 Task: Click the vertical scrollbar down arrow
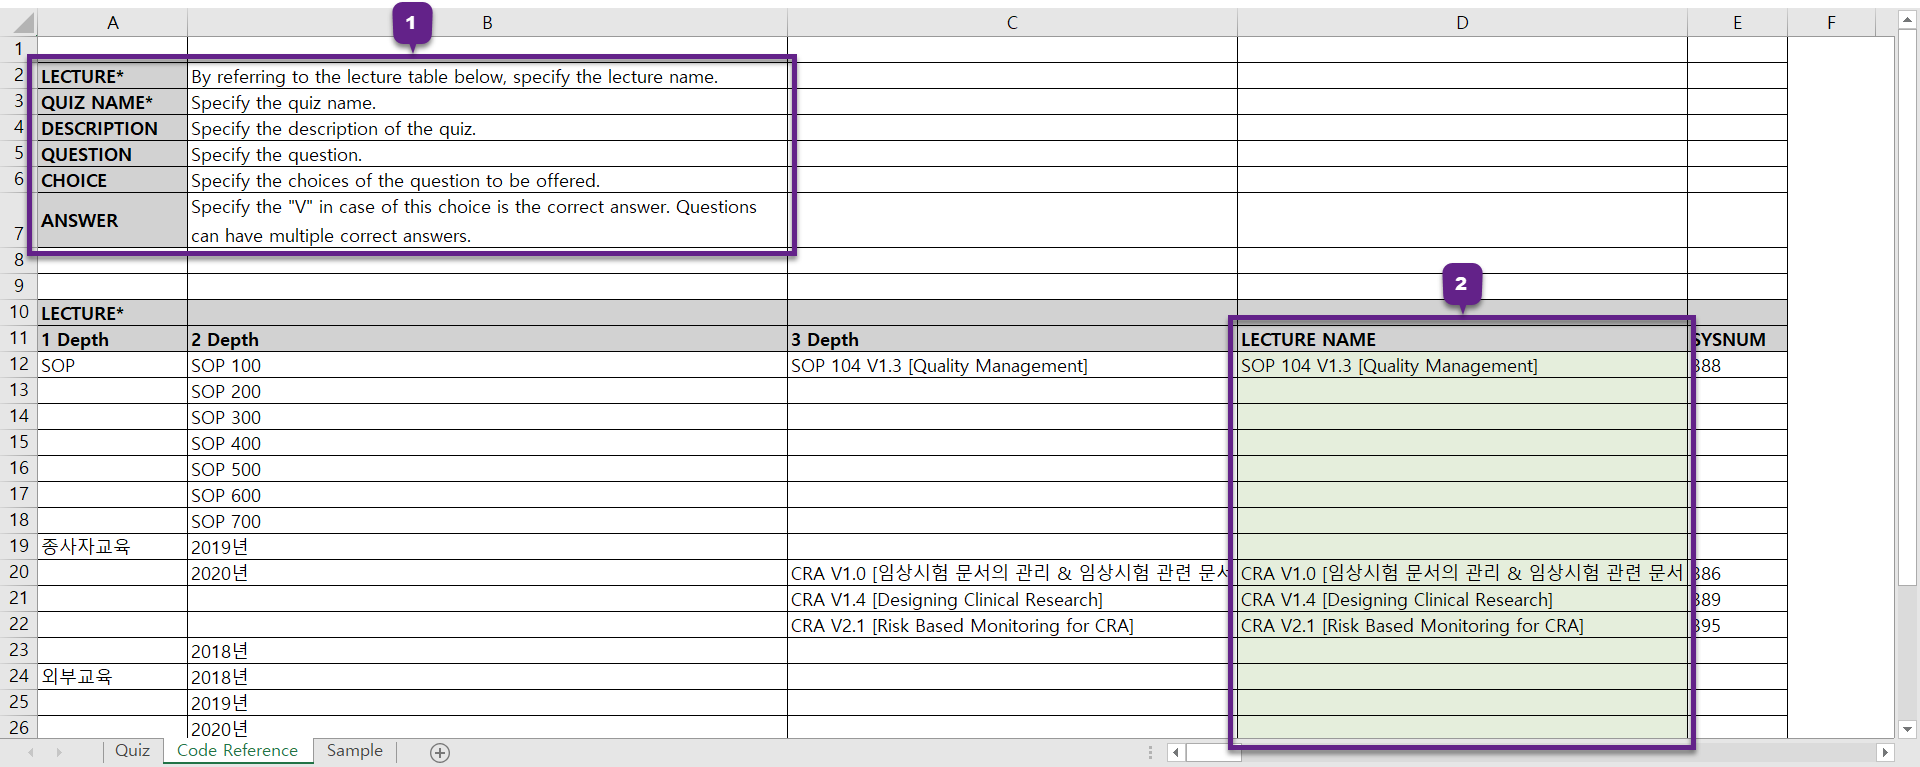(1908, 730)
